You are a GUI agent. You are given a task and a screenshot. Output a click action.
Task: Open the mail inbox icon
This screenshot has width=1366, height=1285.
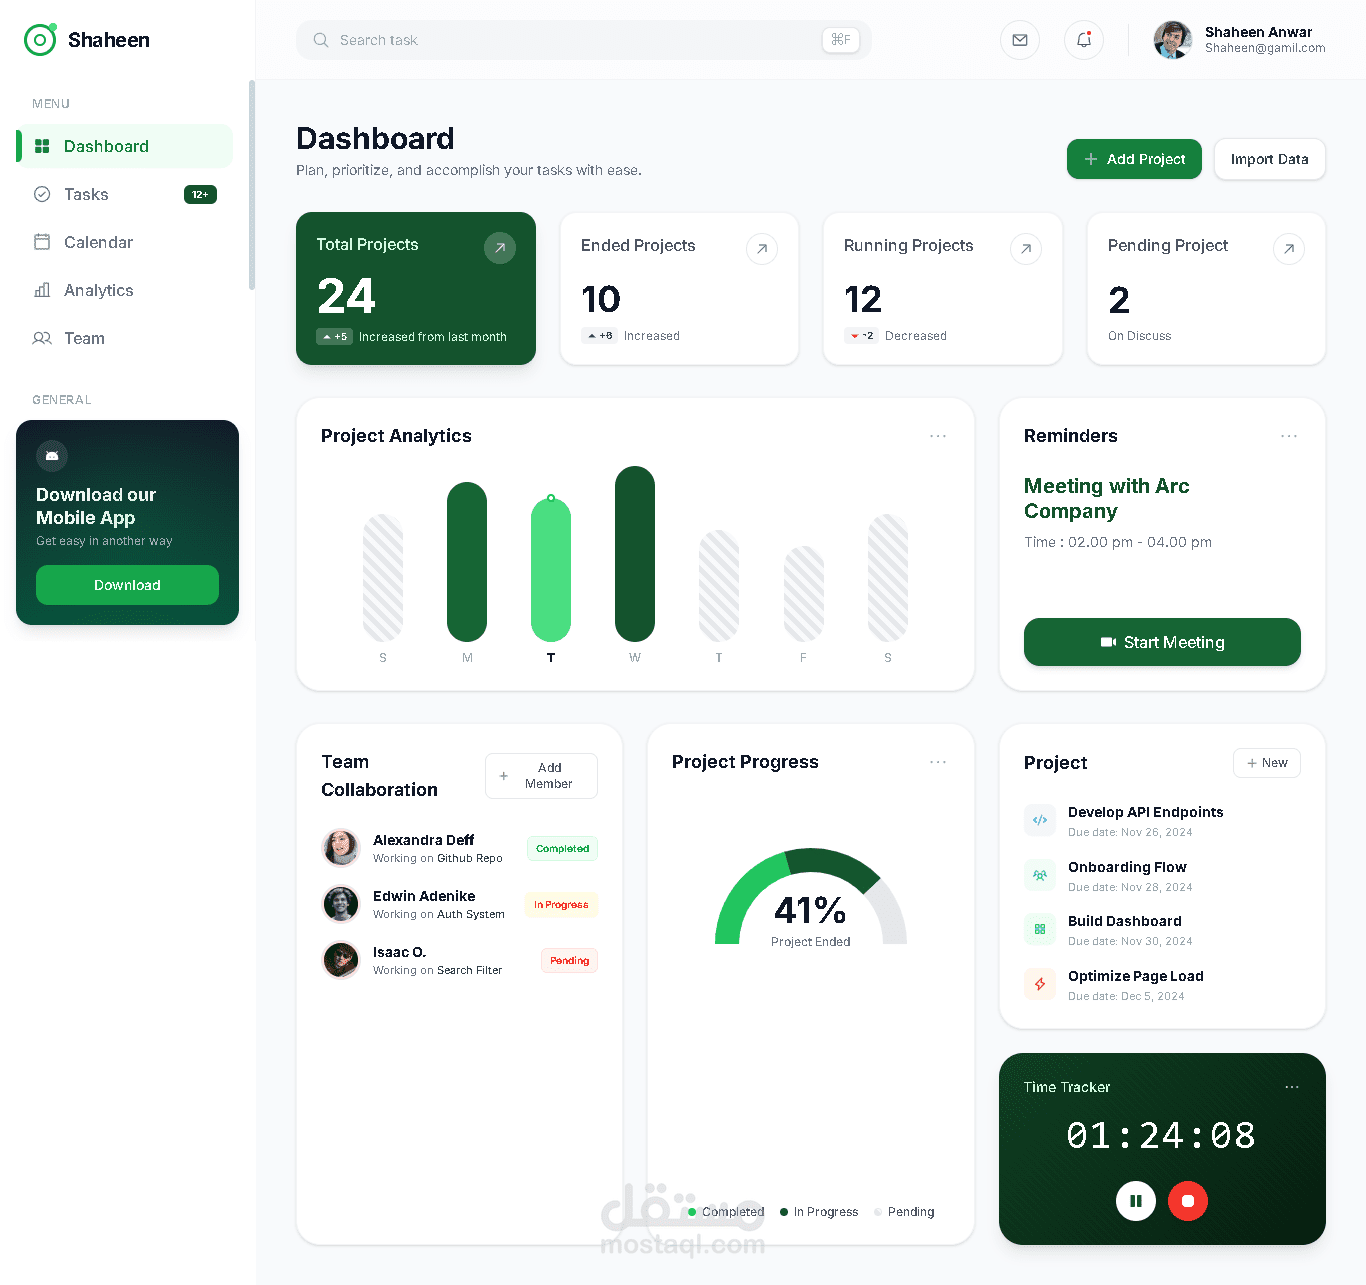click(1020, 40)
